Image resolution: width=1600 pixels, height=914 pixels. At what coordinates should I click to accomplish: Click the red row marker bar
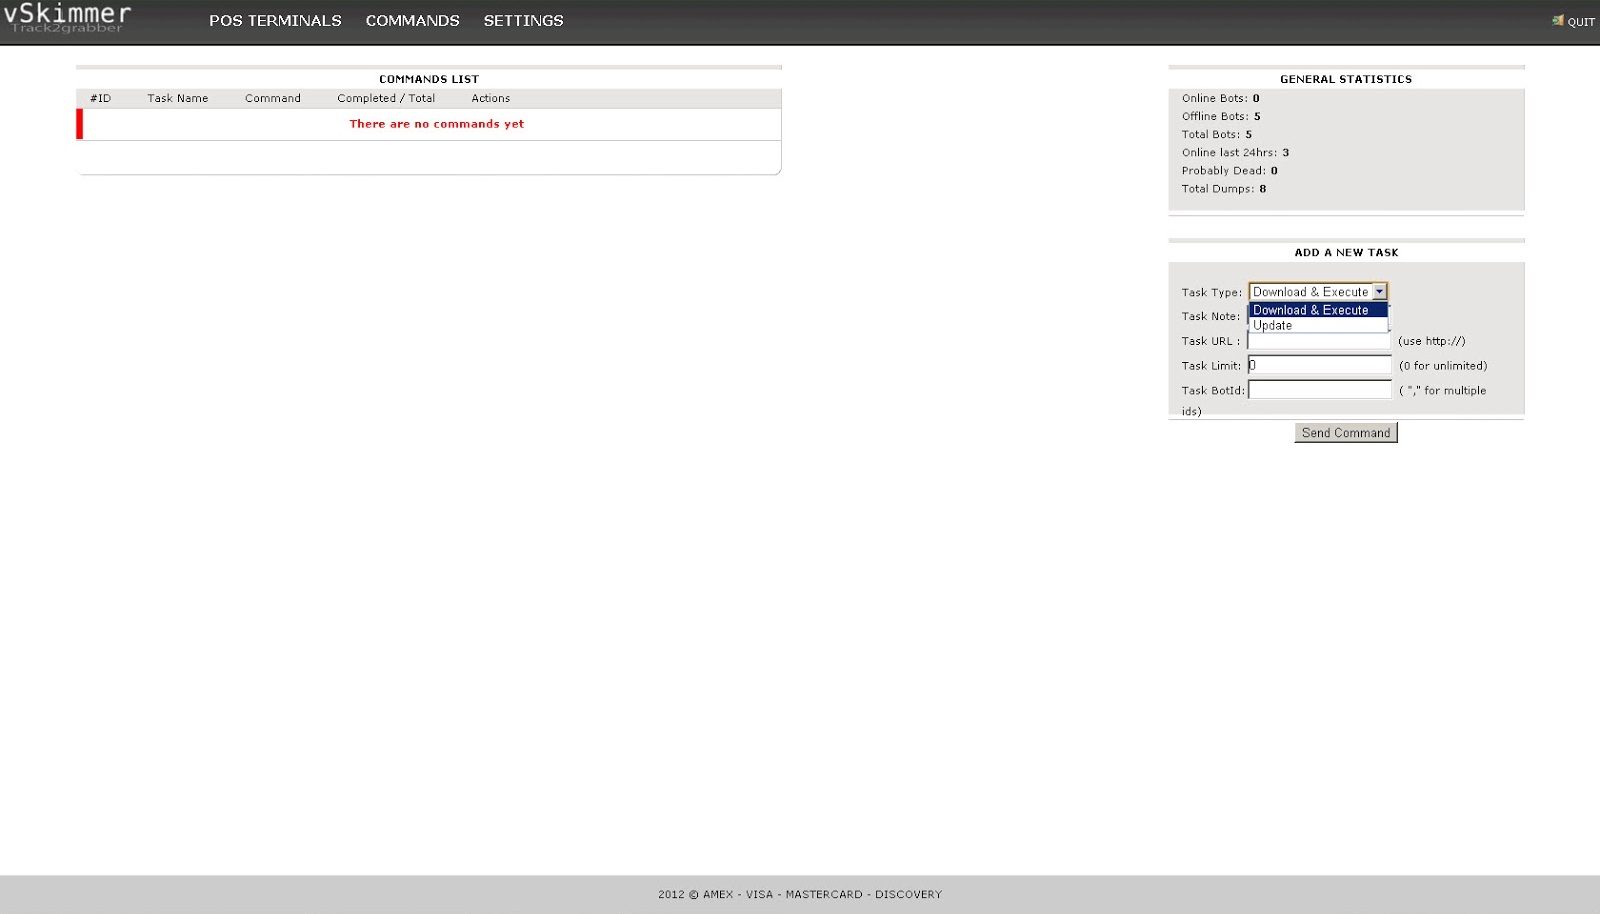click(x=80, y=124)
